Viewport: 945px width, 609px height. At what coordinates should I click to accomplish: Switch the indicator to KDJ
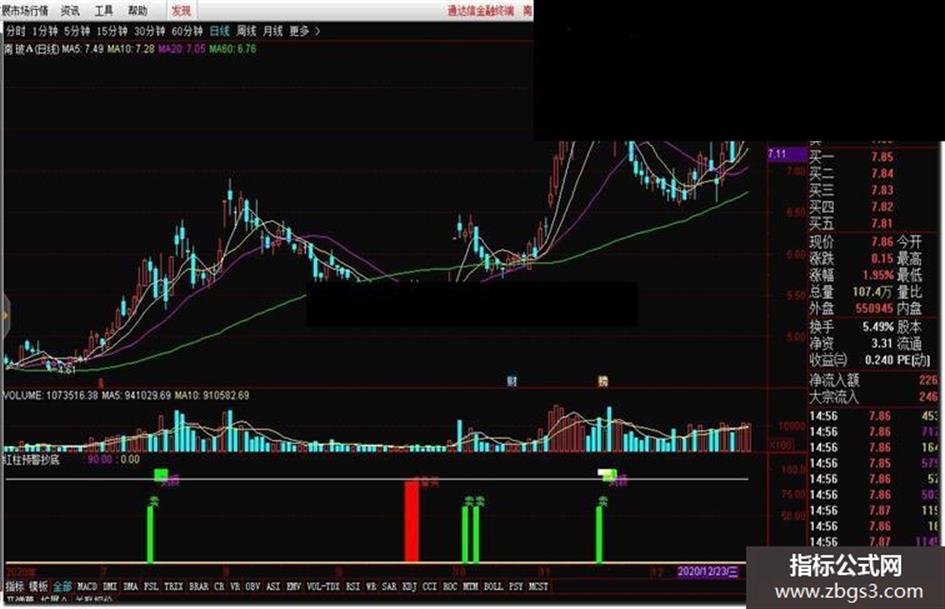tap(410, 586)
